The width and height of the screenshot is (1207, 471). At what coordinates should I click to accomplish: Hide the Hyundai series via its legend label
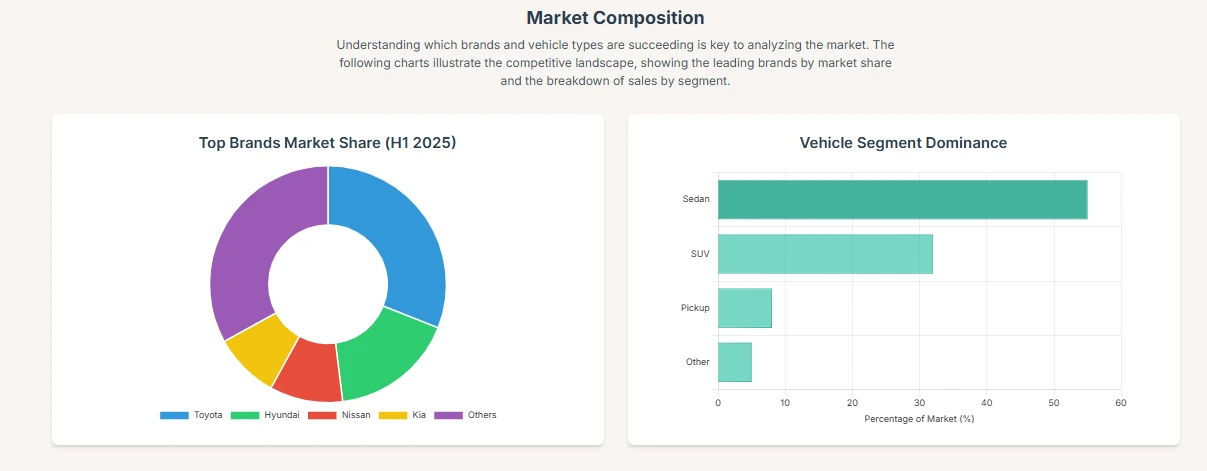281,415
